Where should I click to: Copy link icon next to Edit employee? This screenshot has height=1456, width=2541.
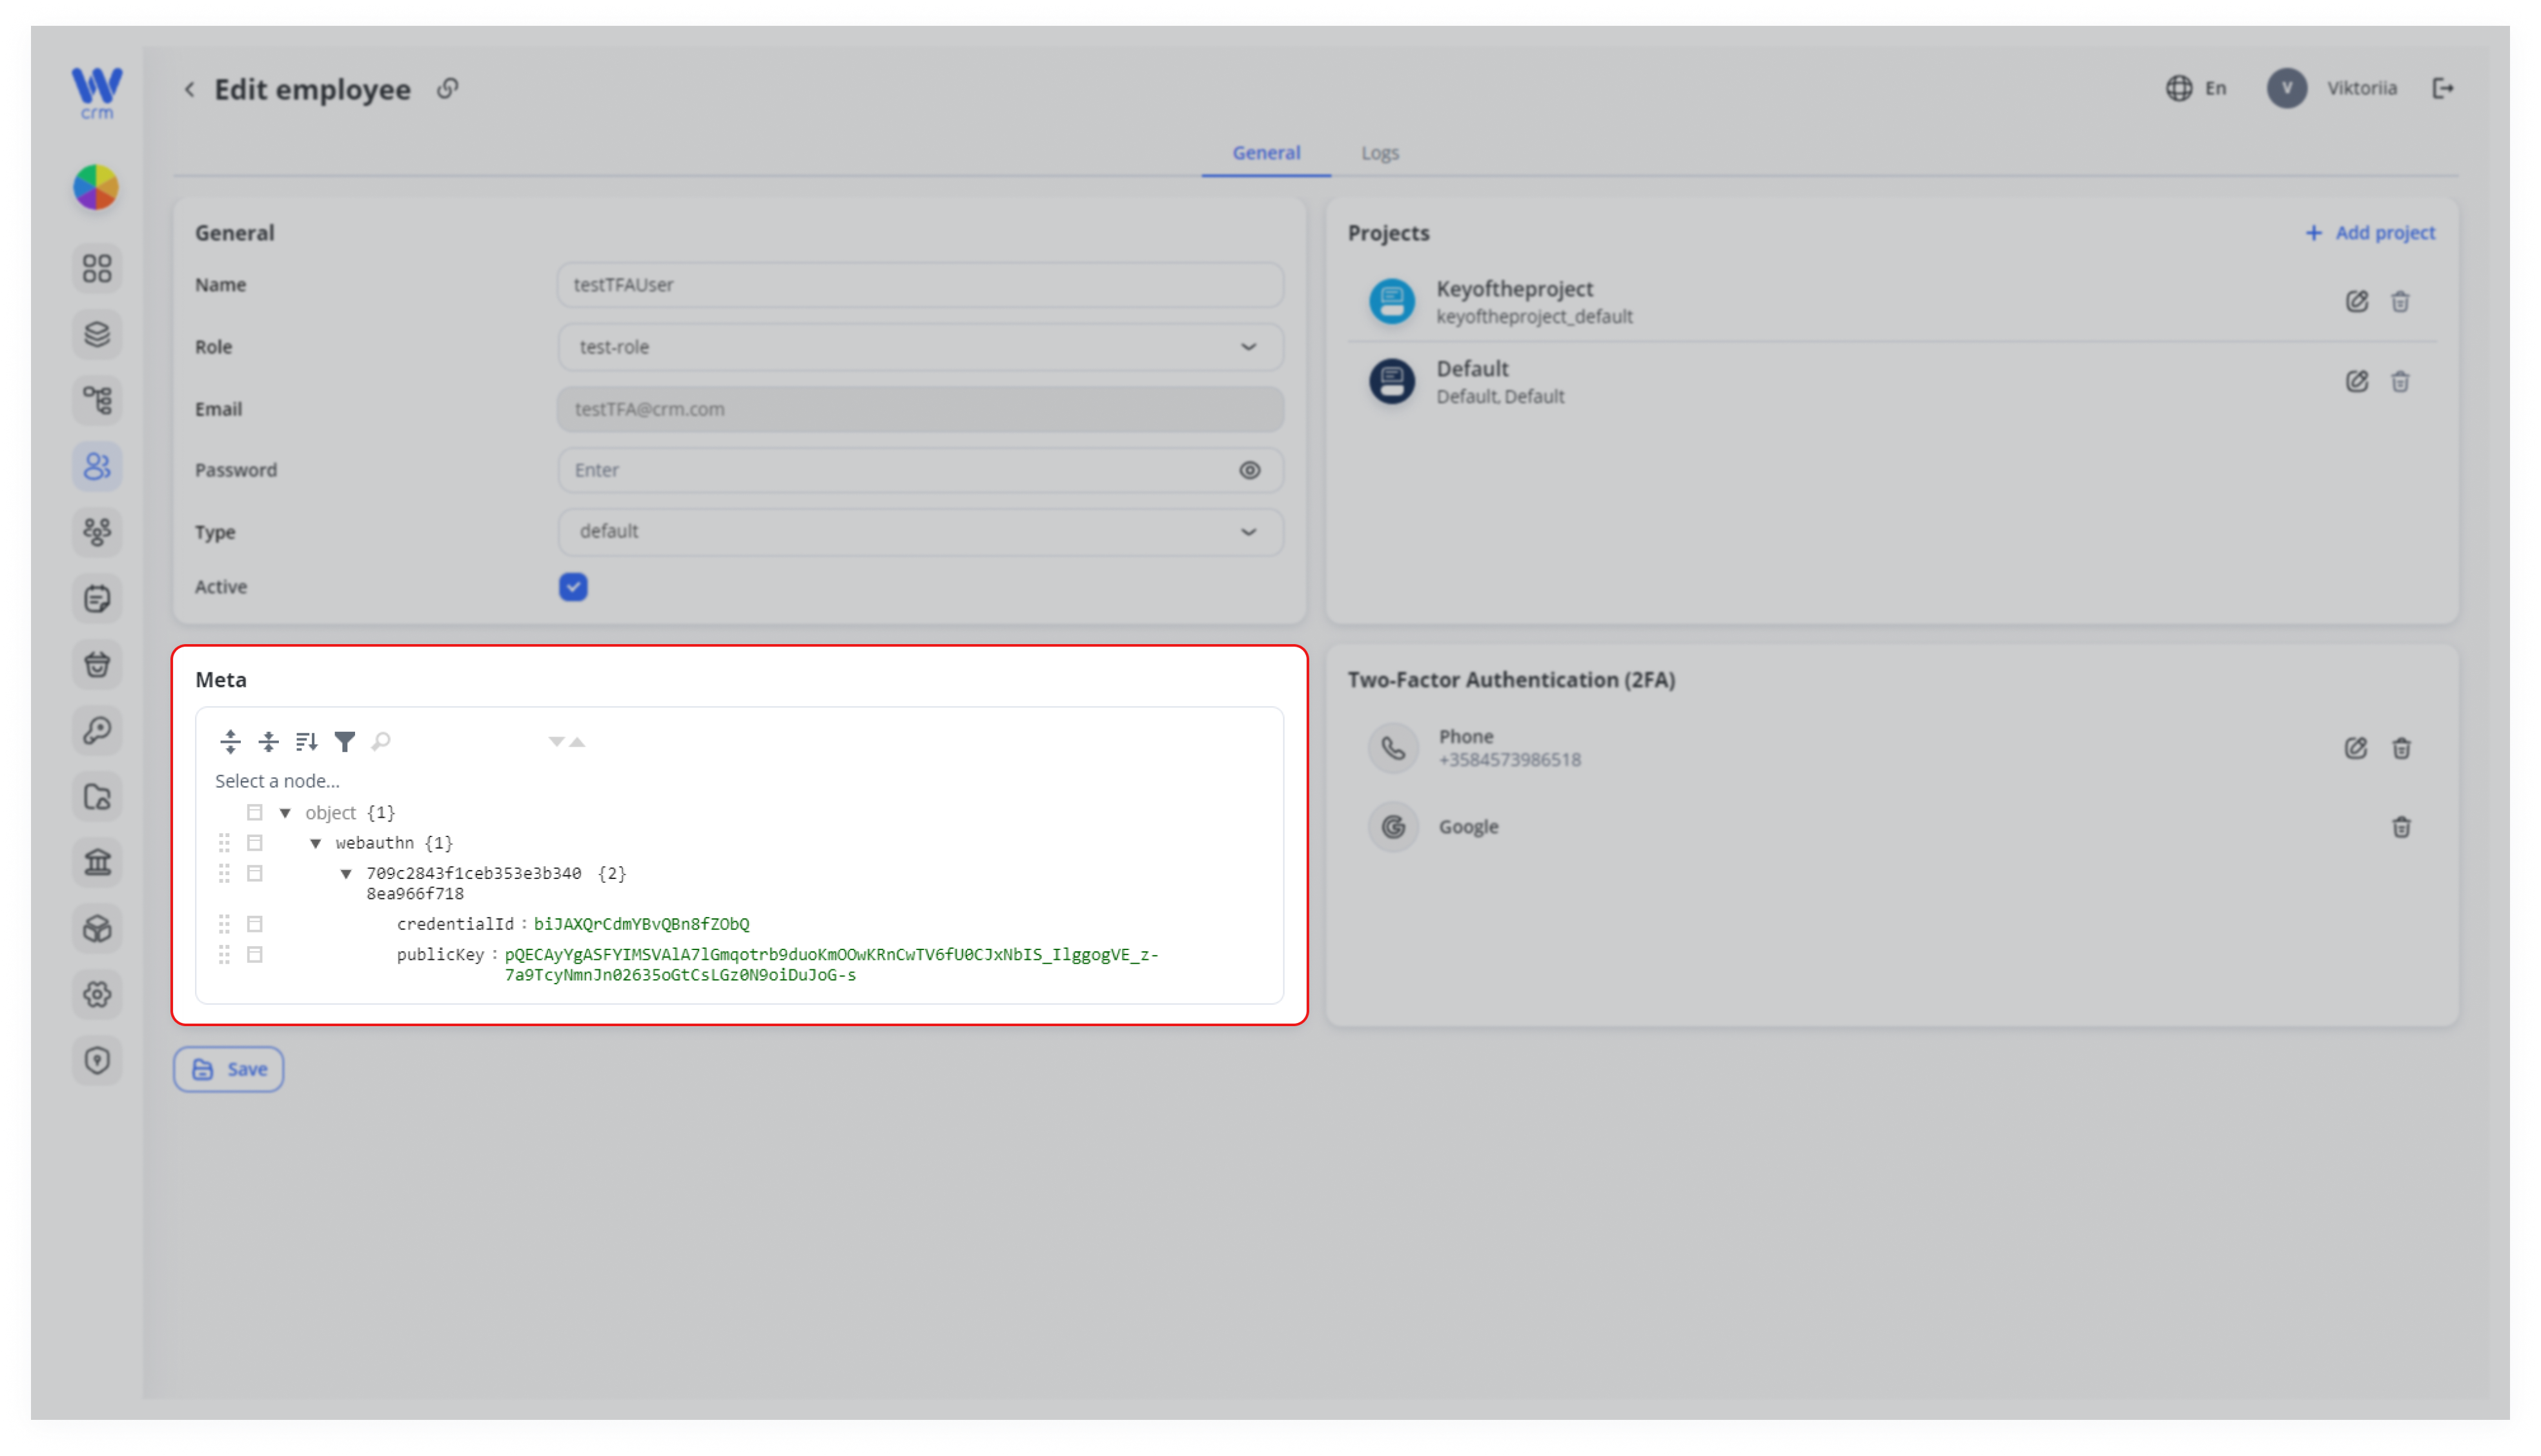click(x=448, y=89)
